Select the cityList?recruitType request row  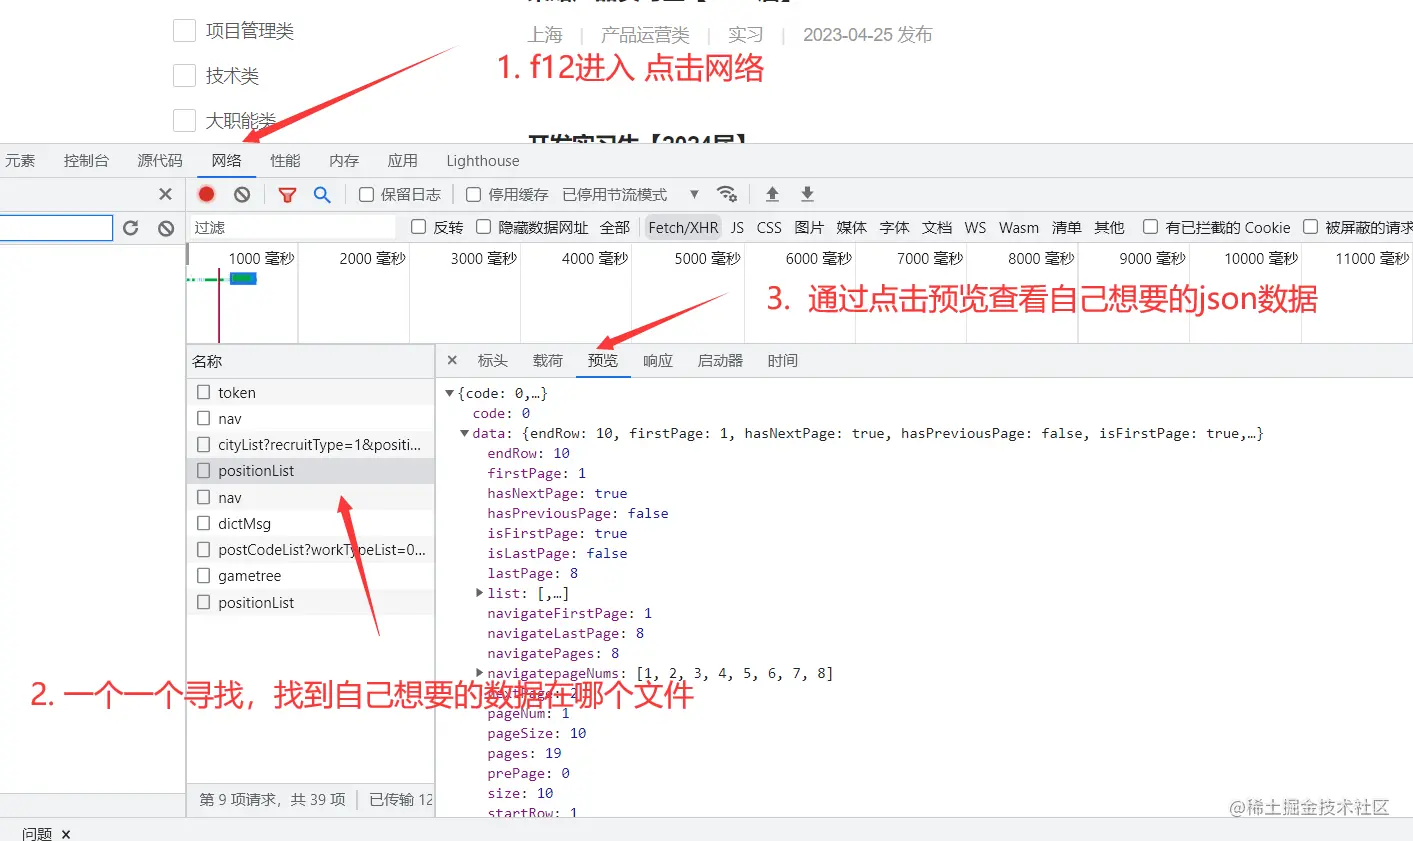tap(310, 444)
